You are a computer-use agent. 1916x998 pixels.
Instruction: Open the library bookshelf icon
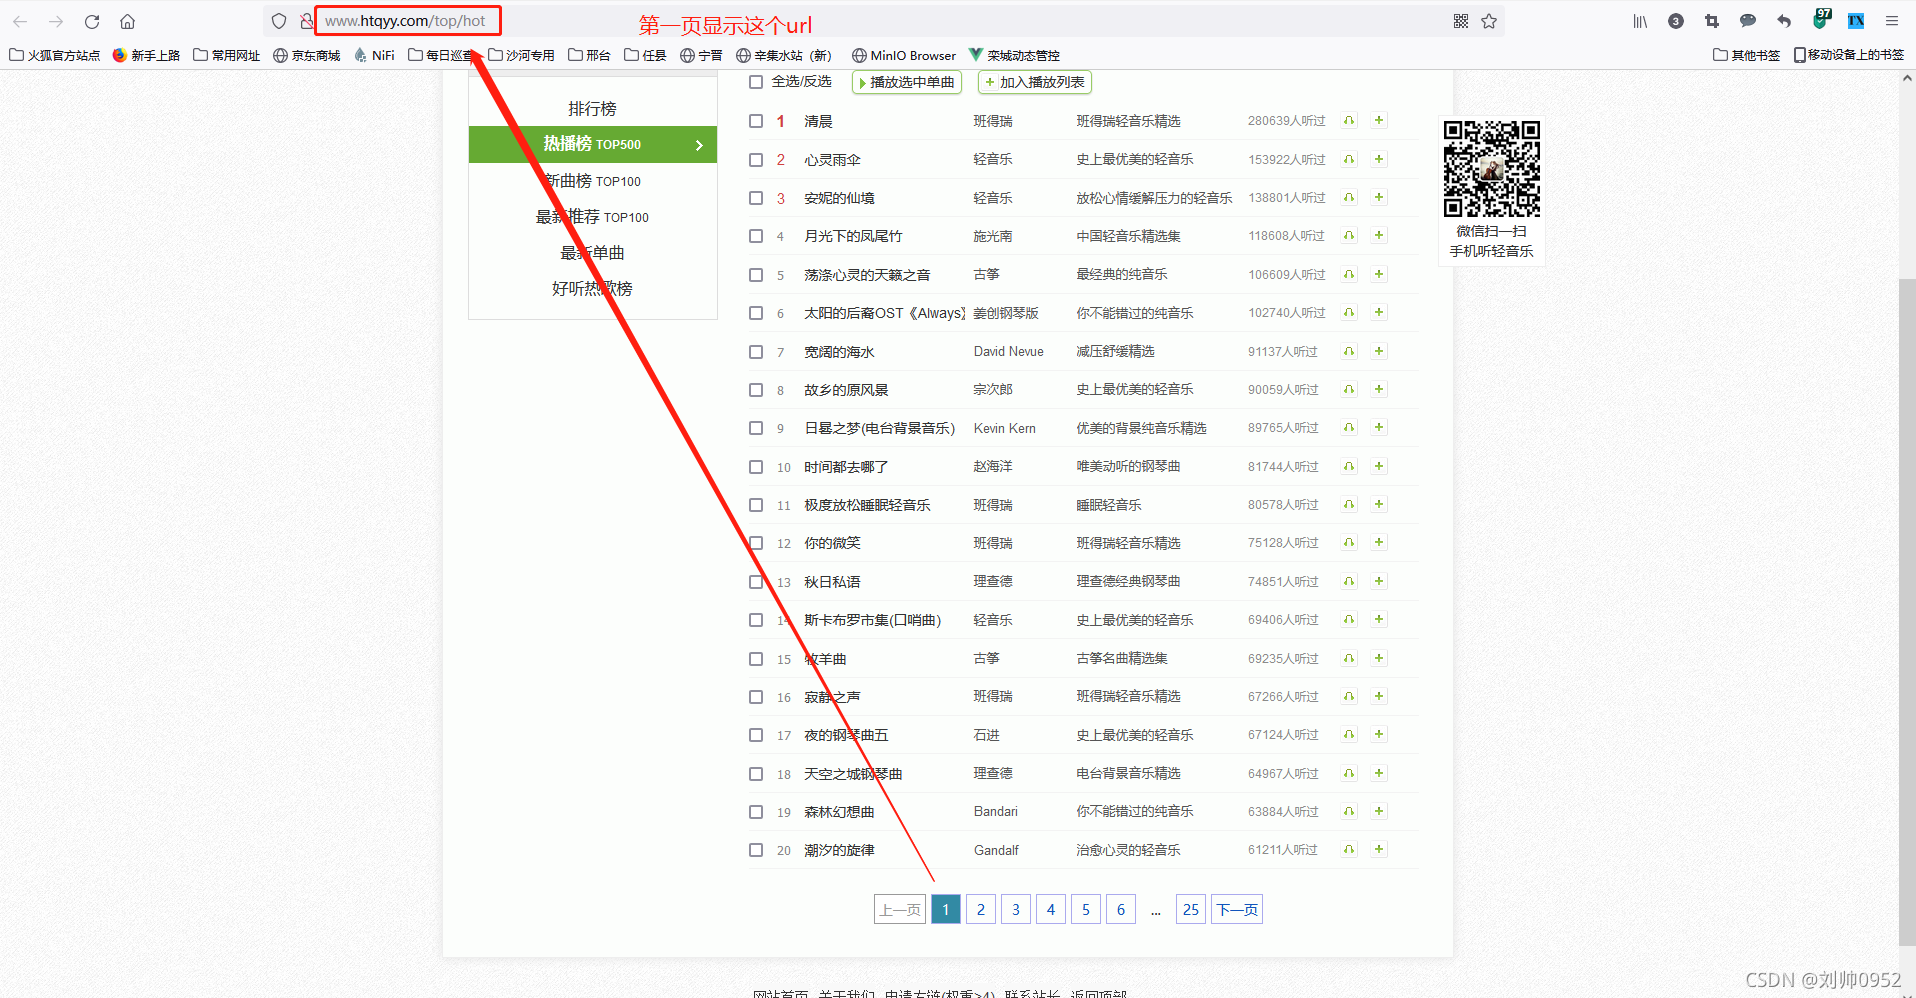point(1640,21)
